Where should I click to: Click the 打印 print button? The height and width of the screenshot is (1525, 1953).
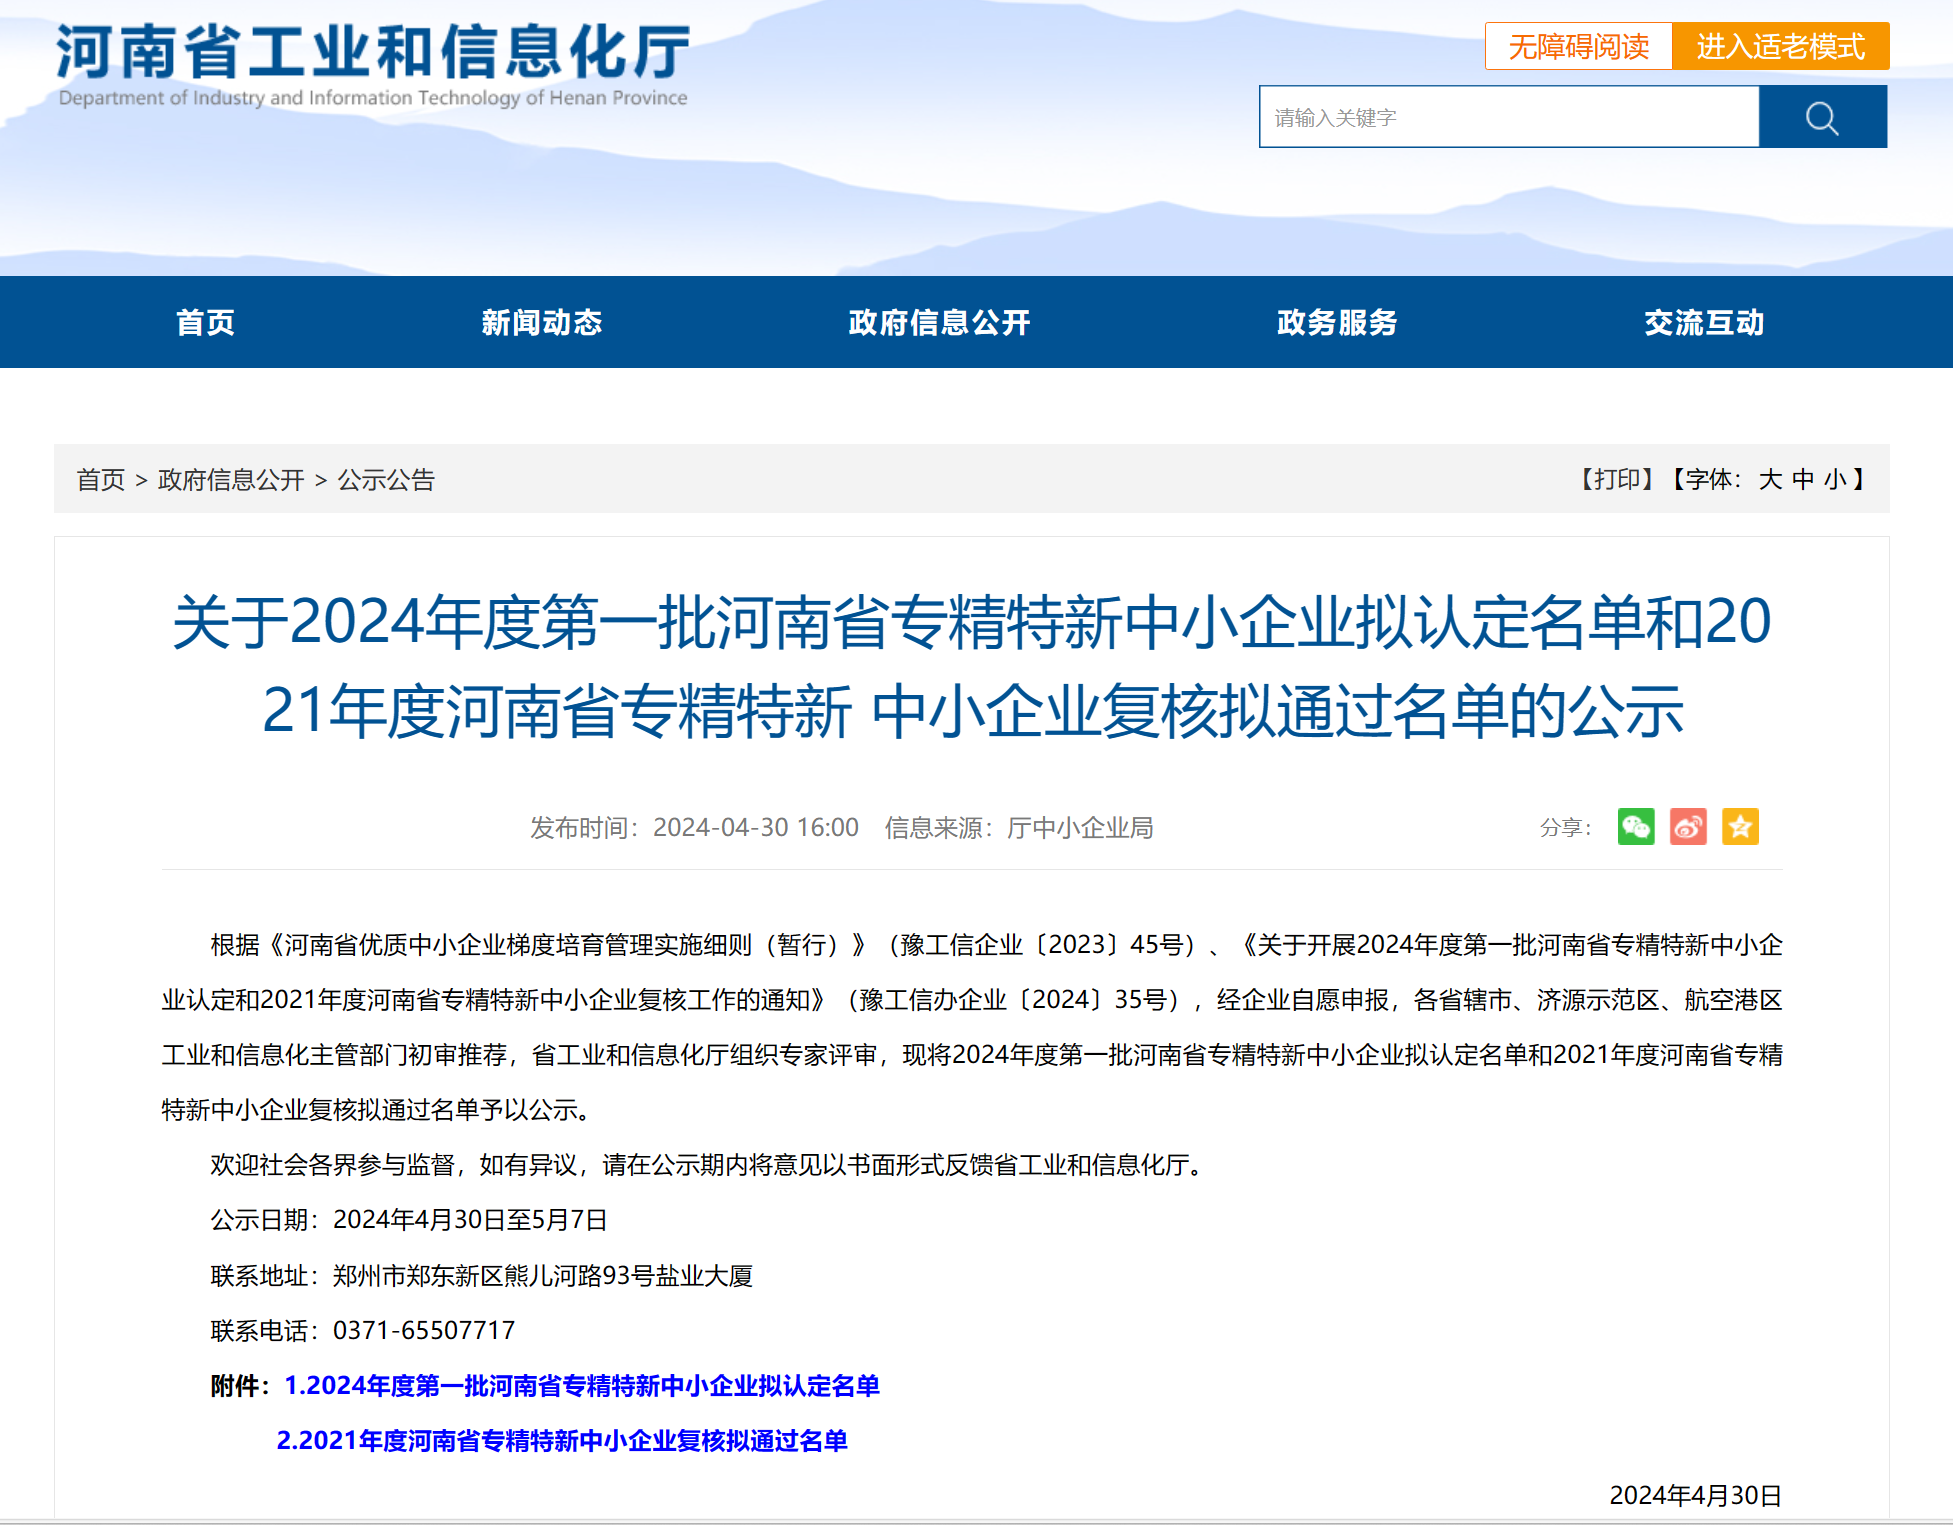(x=1617, y=480)
